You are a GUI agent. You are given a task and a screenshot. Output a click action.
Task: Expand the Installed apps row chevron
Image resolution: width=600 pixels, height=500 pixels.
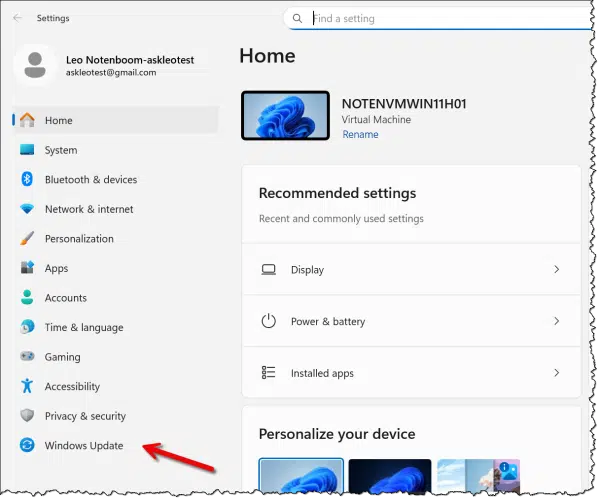point(557,373)
